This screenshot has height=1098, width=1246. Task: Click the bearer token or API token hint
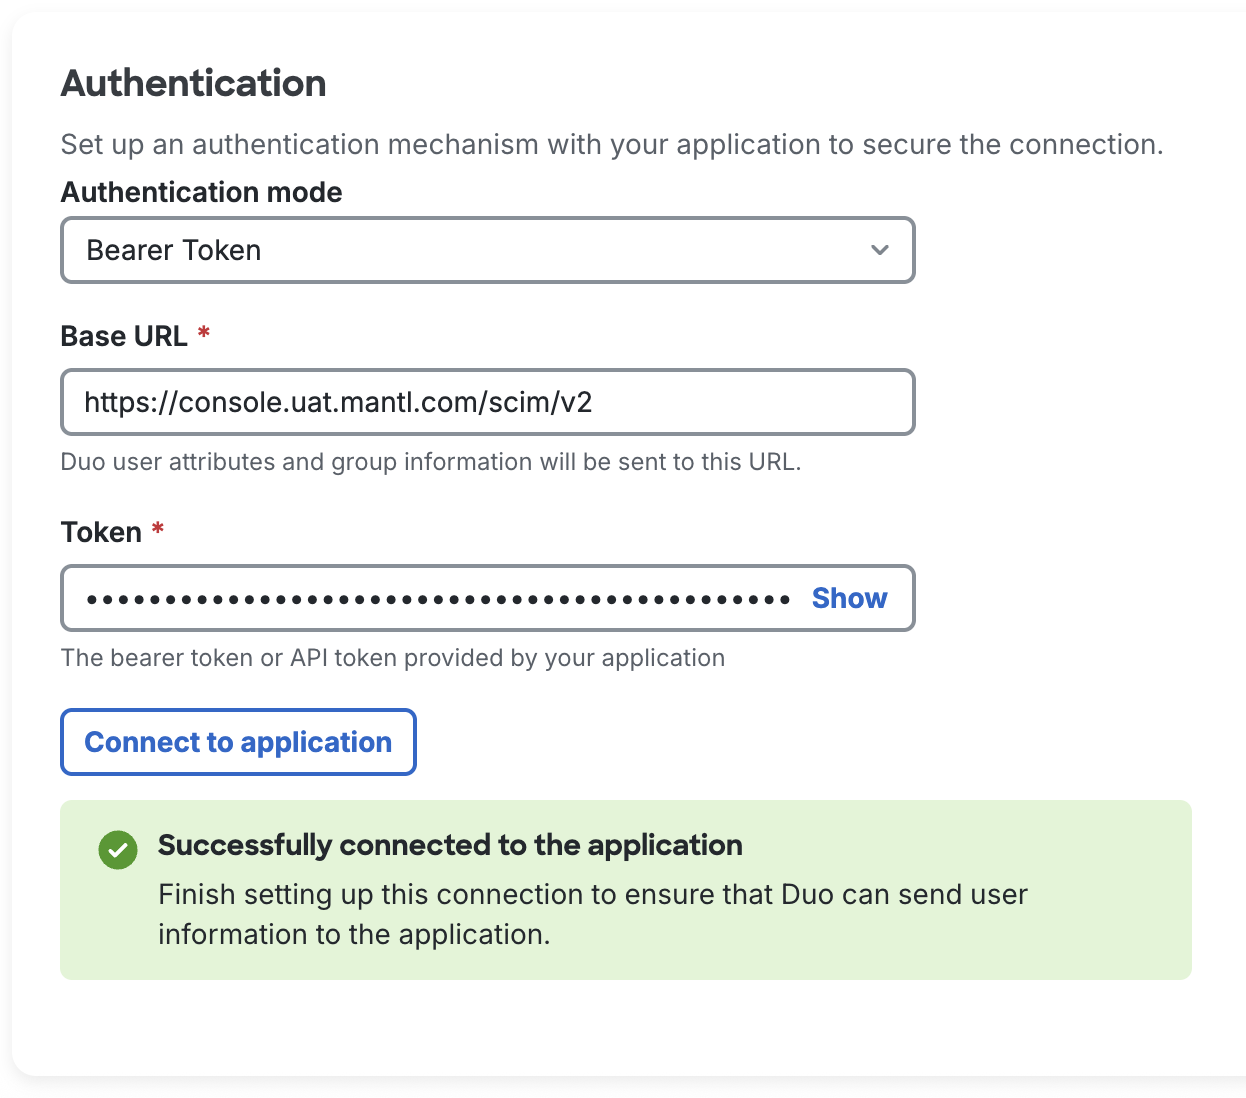[392, 658]
